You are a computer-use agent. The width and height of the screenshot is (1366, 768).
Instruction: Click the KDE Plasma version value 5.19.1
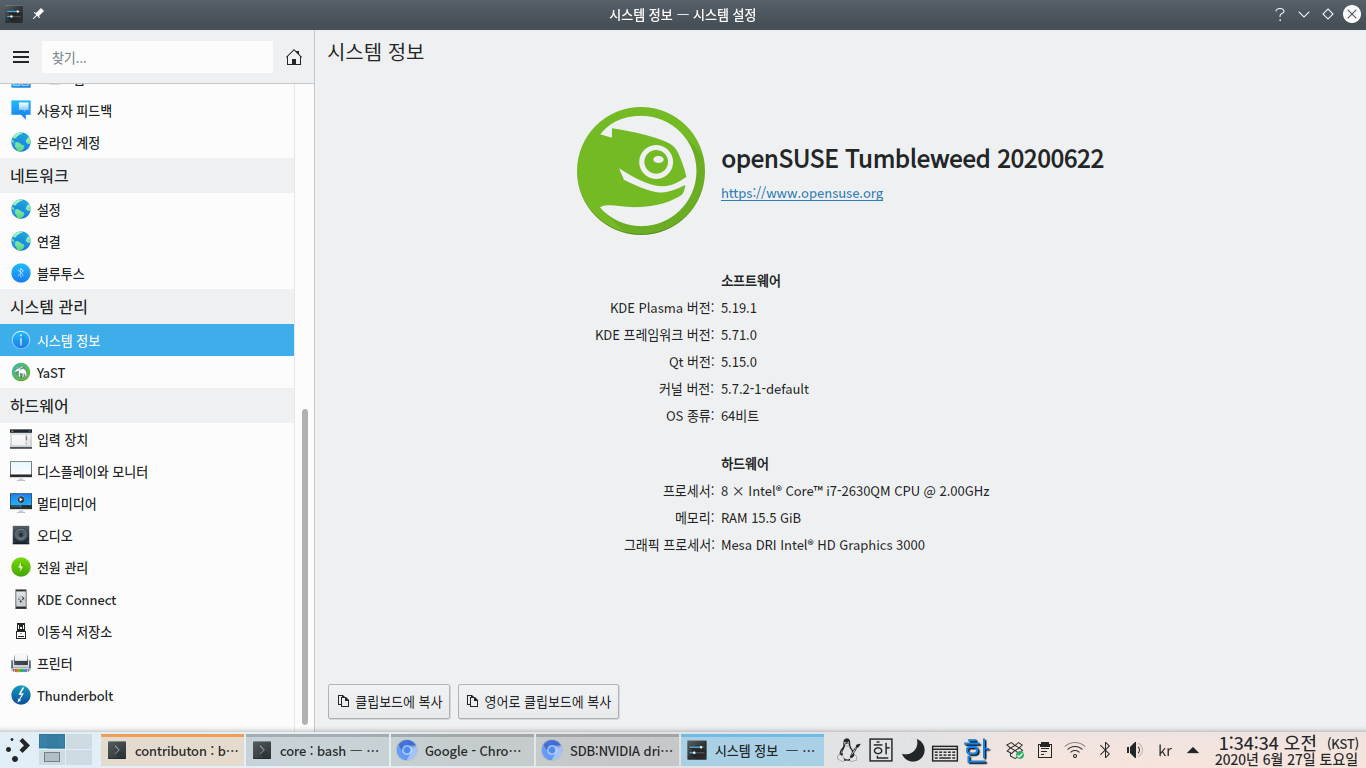(739, 308)
